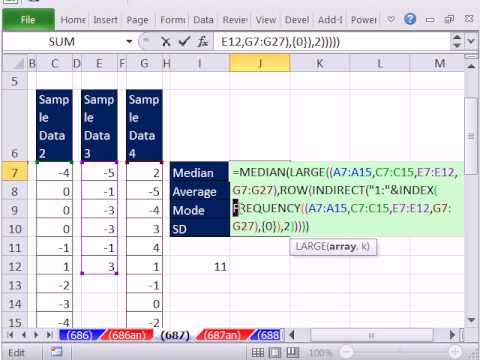Go to first sheet tab arrow
Screen dimensions: 480x360
point(11,335)
